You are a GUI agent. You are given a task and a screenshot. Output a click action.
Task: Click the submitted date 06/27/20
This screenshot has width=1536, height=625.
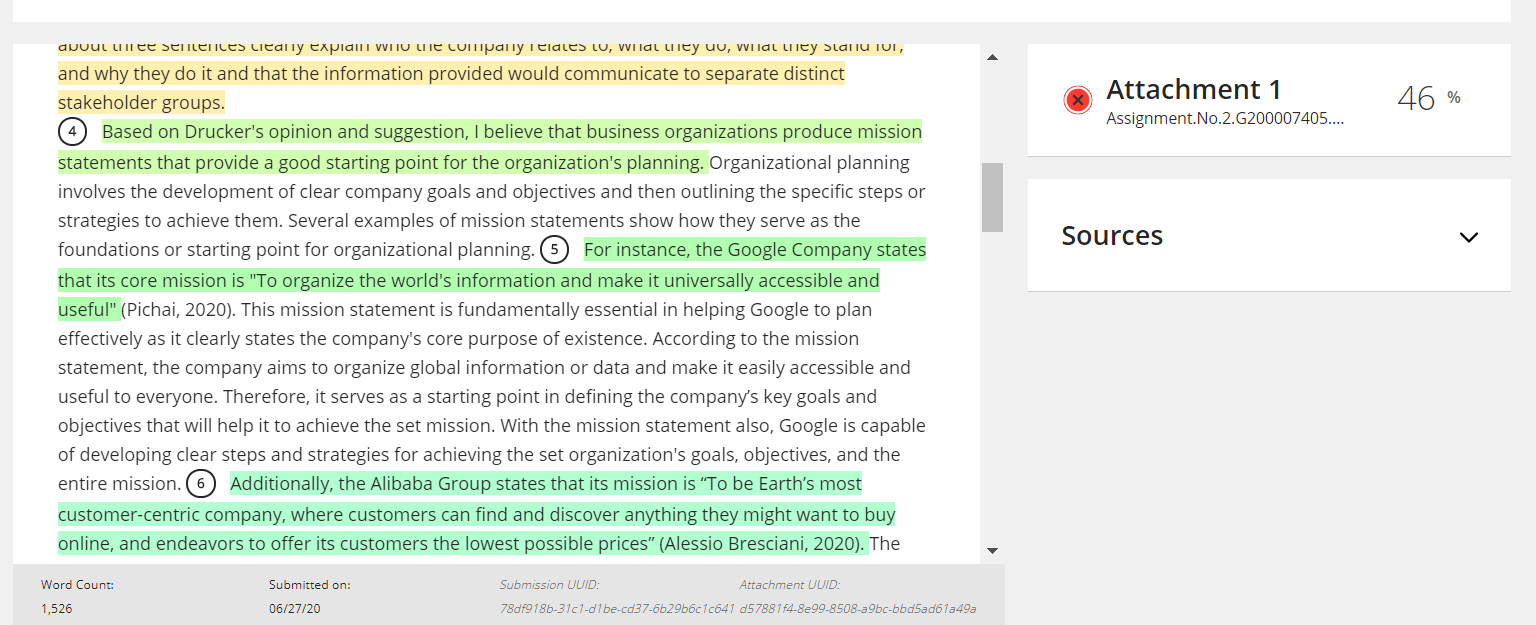click(x=294, y=608)
